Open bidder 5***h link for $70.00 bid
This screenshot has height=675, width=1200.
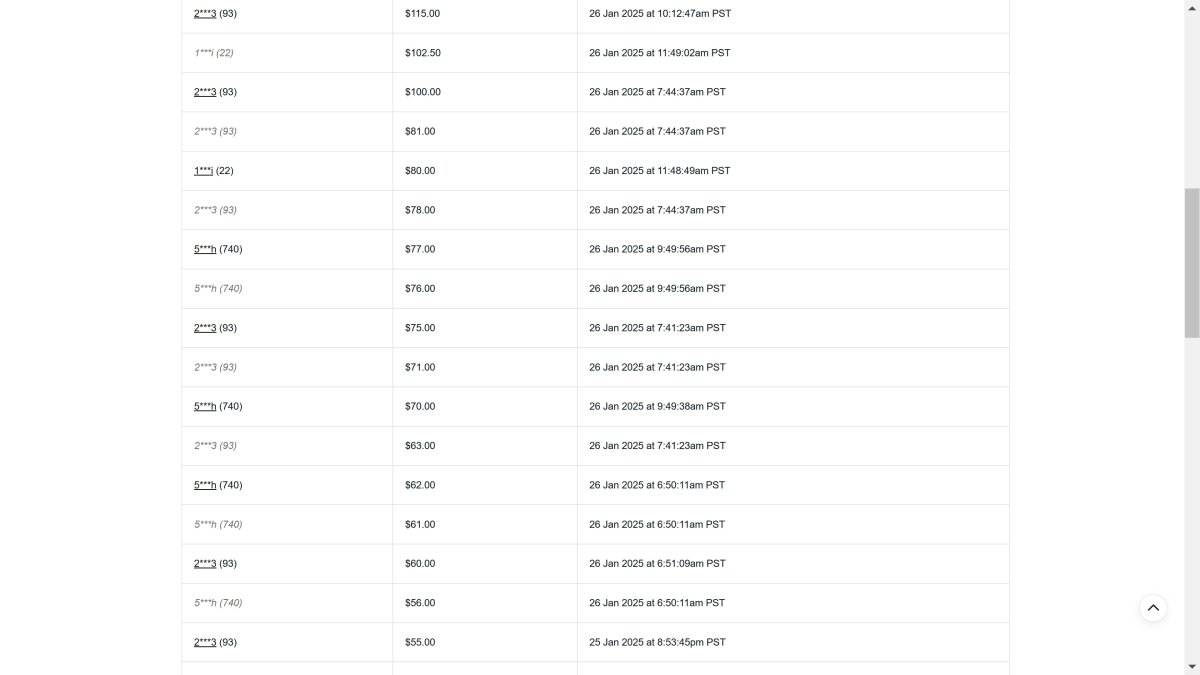(205, 407)
